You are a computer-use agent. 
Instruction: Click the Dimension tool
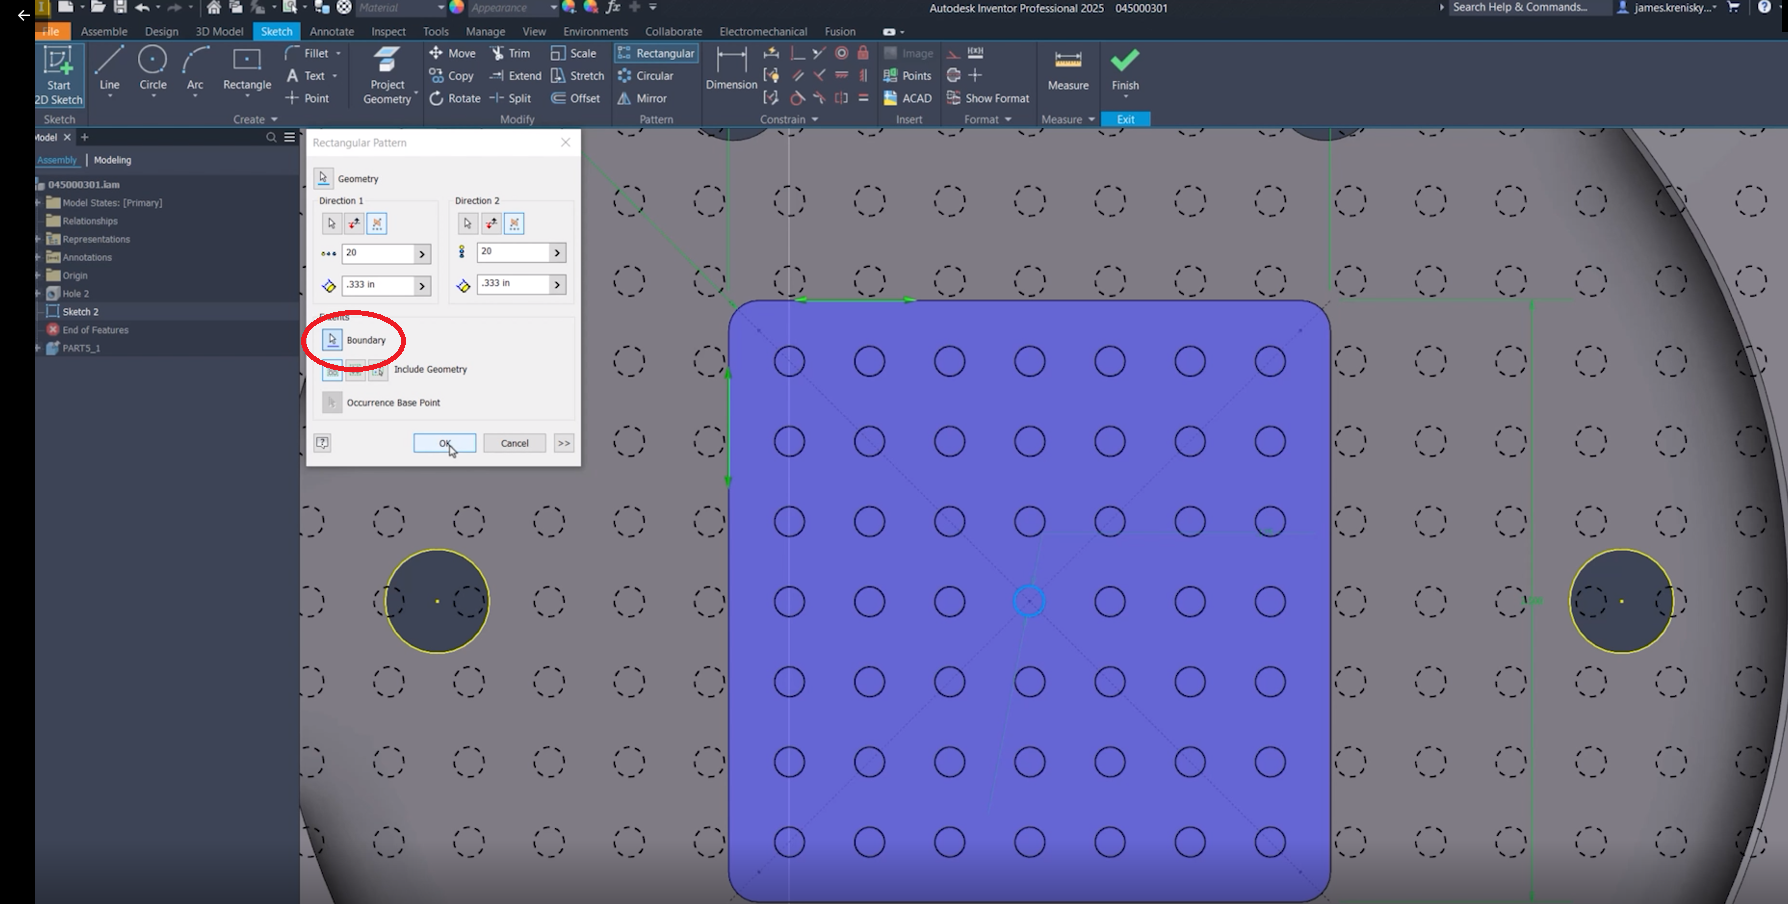tap(731, 69)
